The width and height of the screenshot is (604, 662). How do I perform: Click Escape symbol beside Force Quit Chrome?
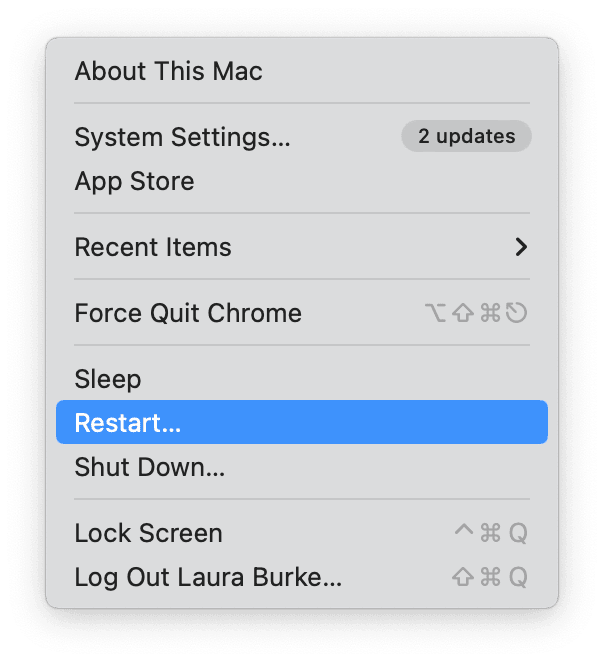(516, 314)
